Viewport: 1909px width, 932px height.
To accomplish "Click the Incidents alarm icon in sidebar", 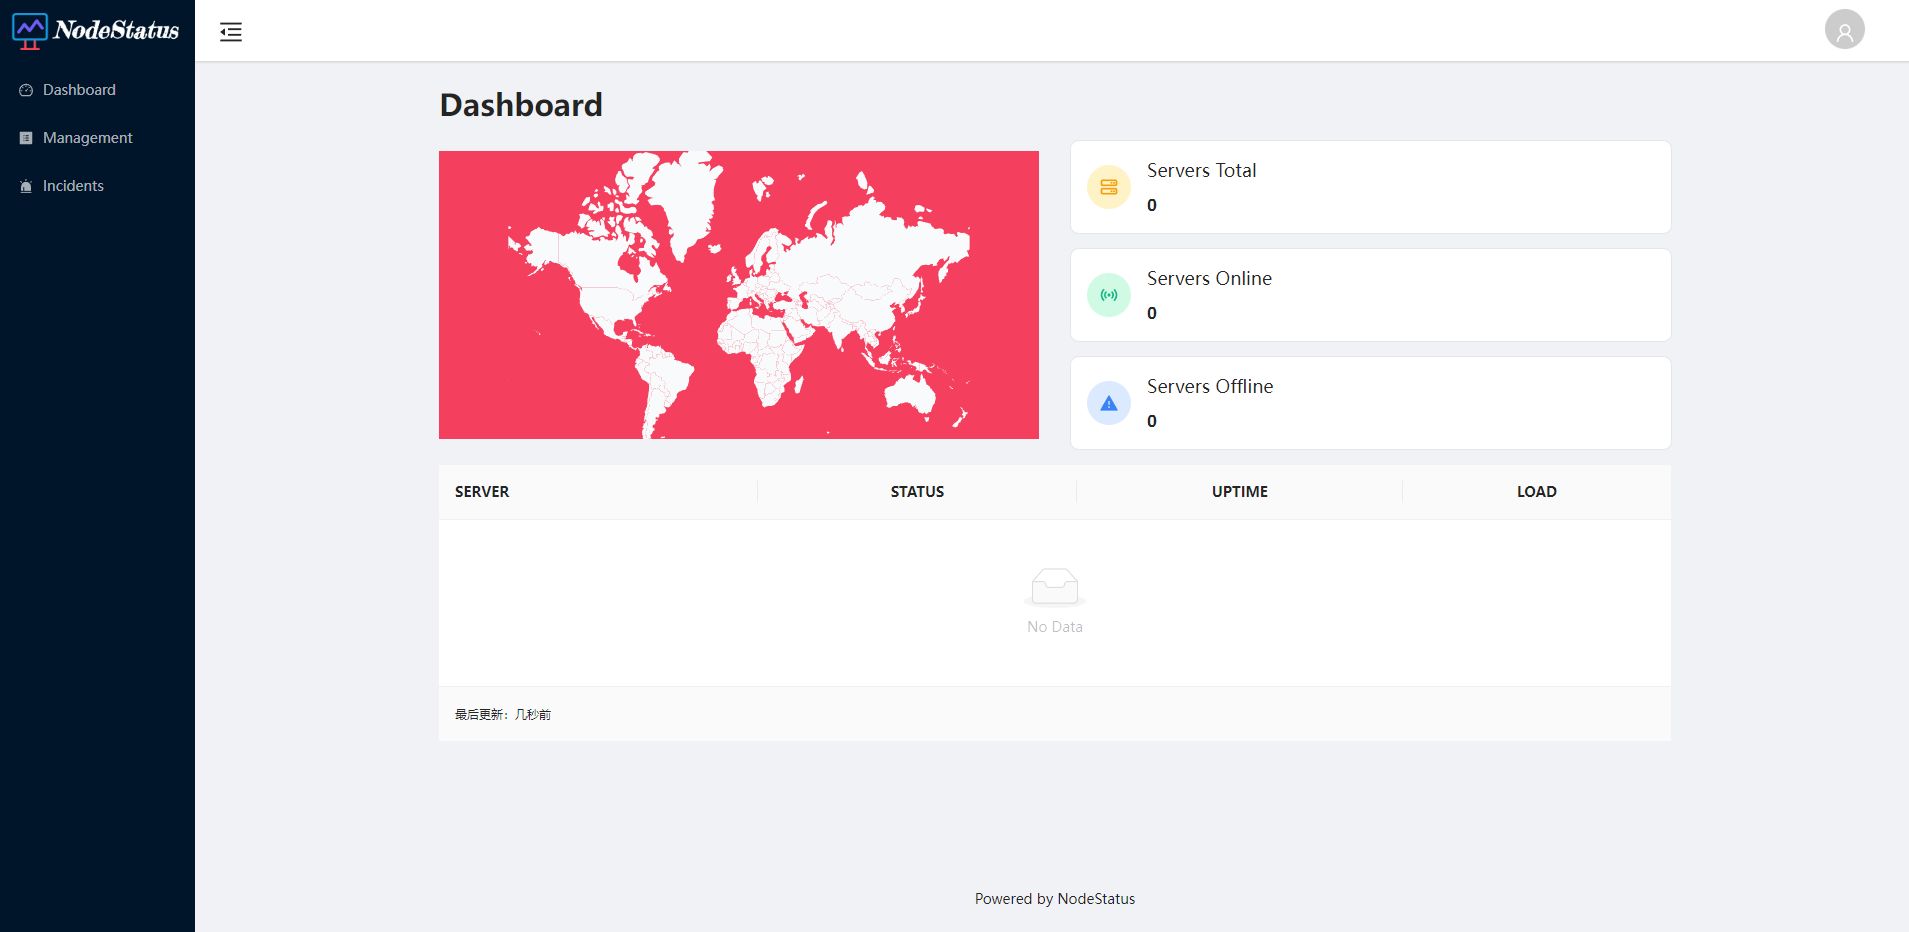I will pos(26,186).
